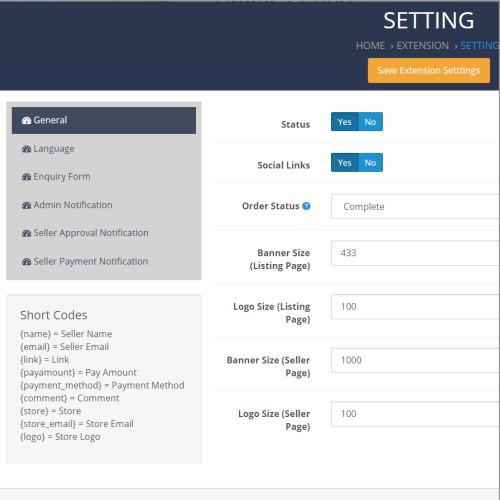
Task: Click the icon beside Seller Payment Notification
Action: pos(26,262)
